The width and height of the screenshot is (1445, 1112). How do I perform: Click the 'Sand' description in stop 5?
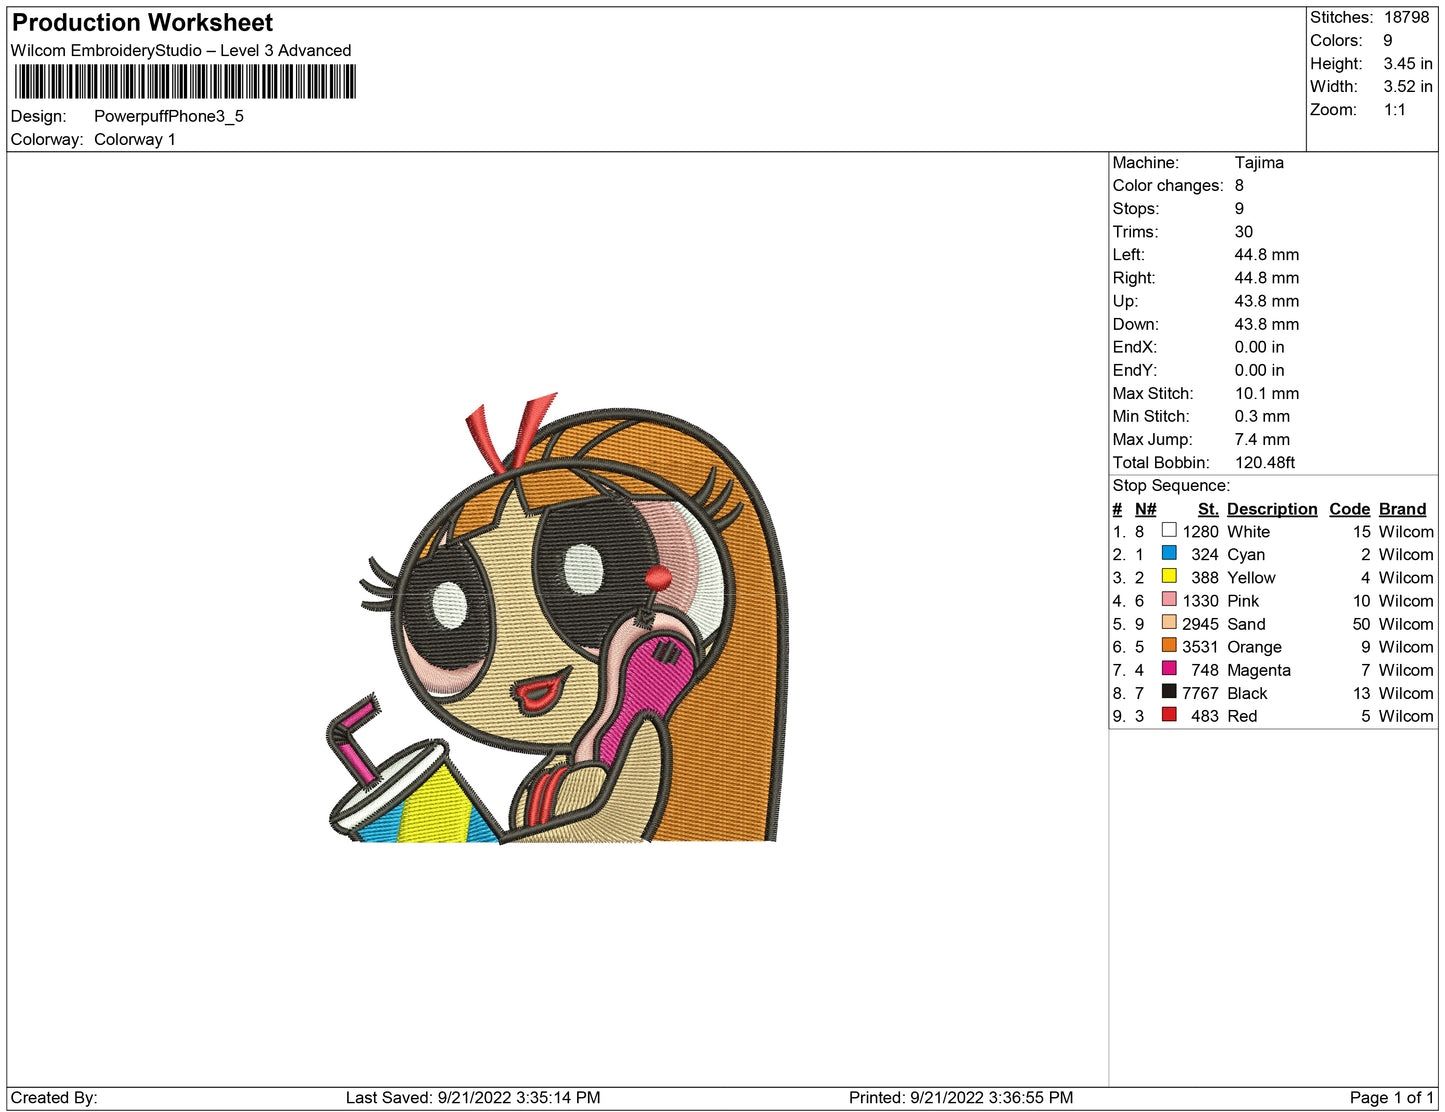(x=1246, y=624)
